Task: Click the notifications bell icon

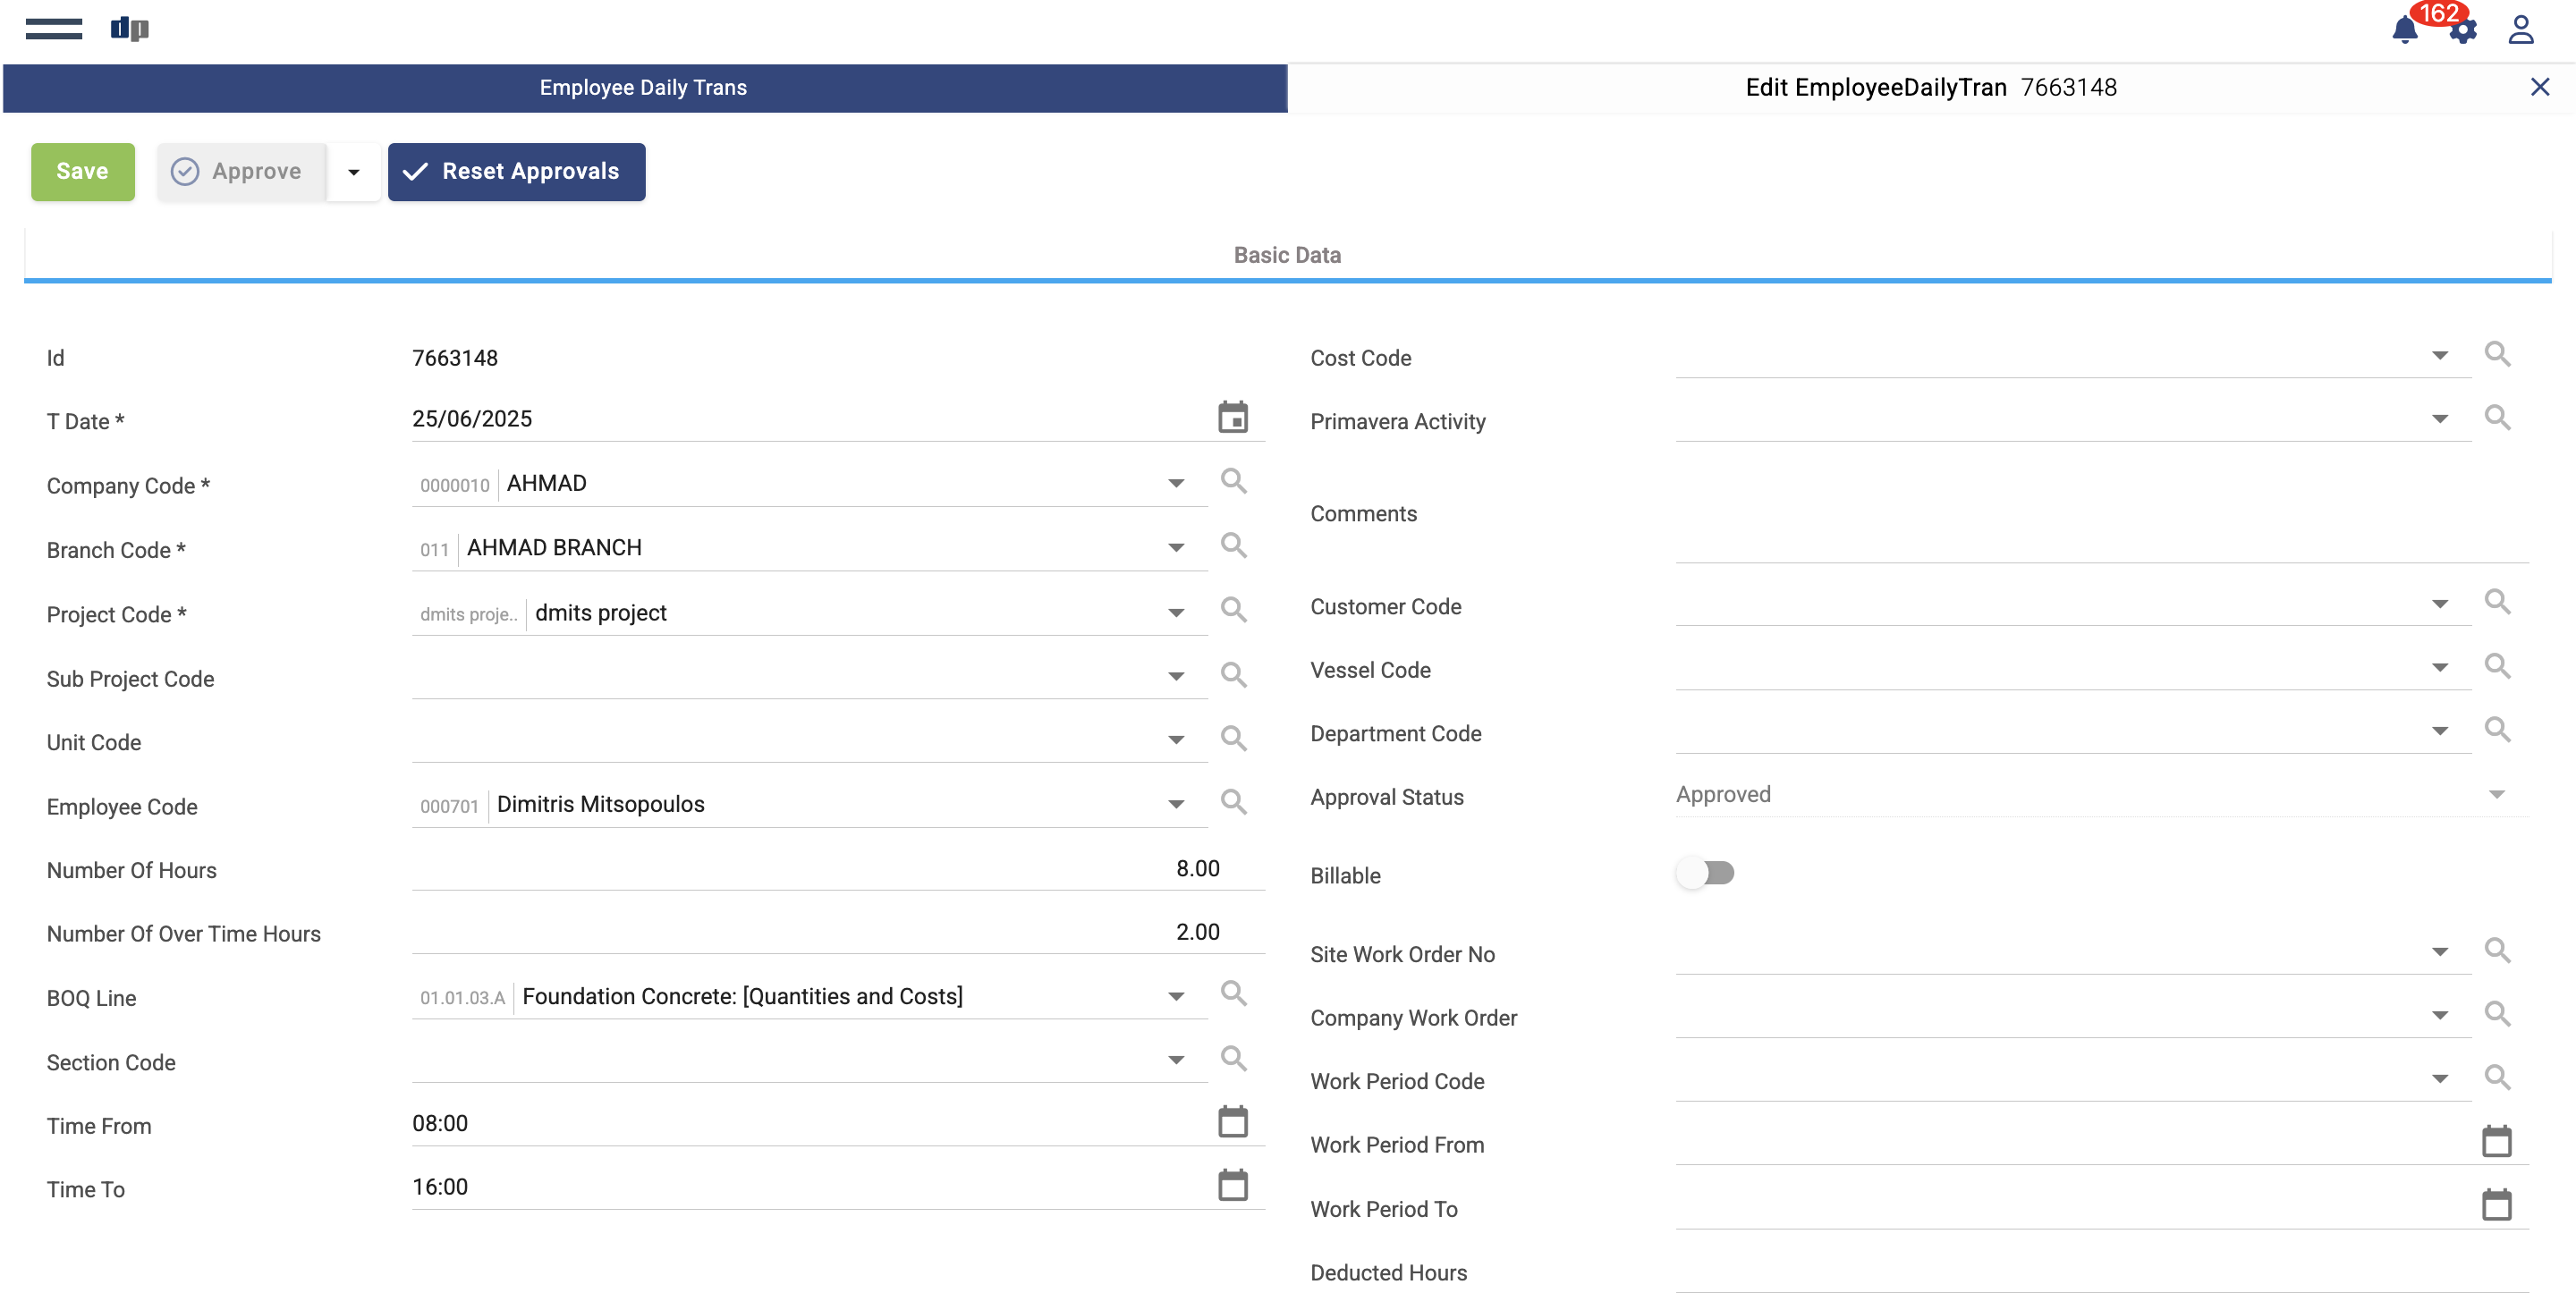Action: (x=2404, y=30)
